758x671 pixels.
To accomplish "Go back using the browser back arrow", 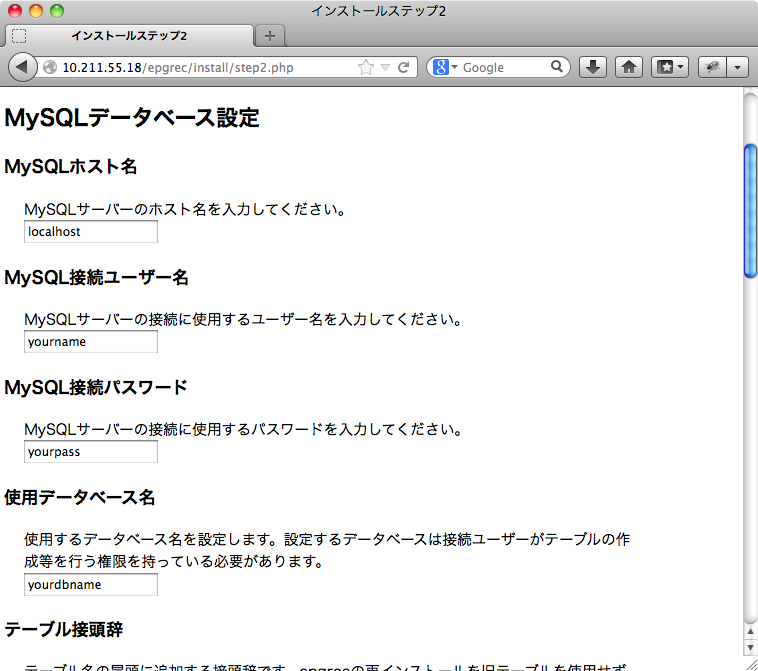I will [x=22, y=67].
